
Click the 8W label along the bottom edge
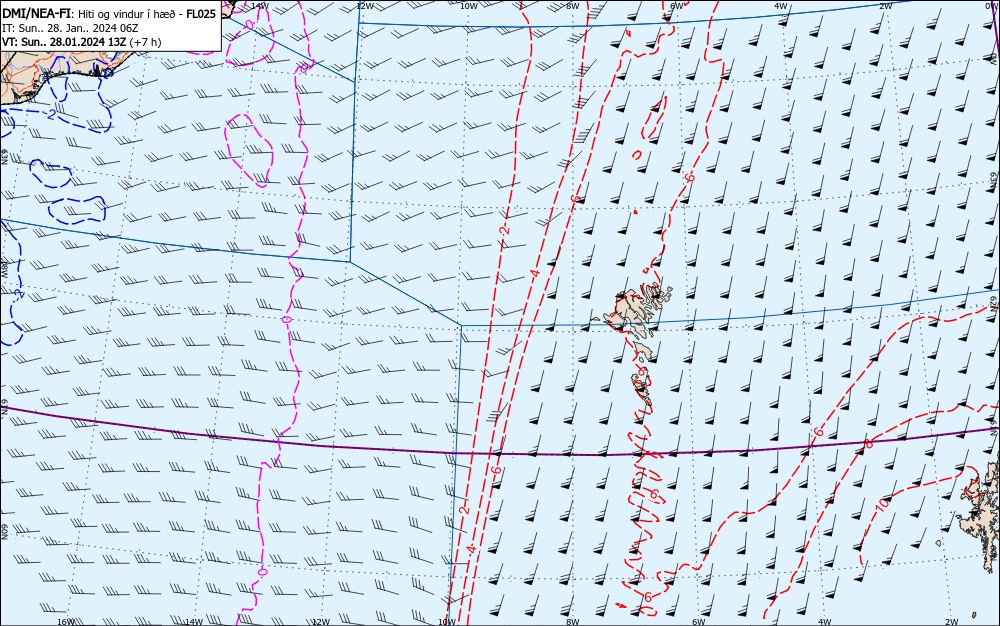(572, 622)
